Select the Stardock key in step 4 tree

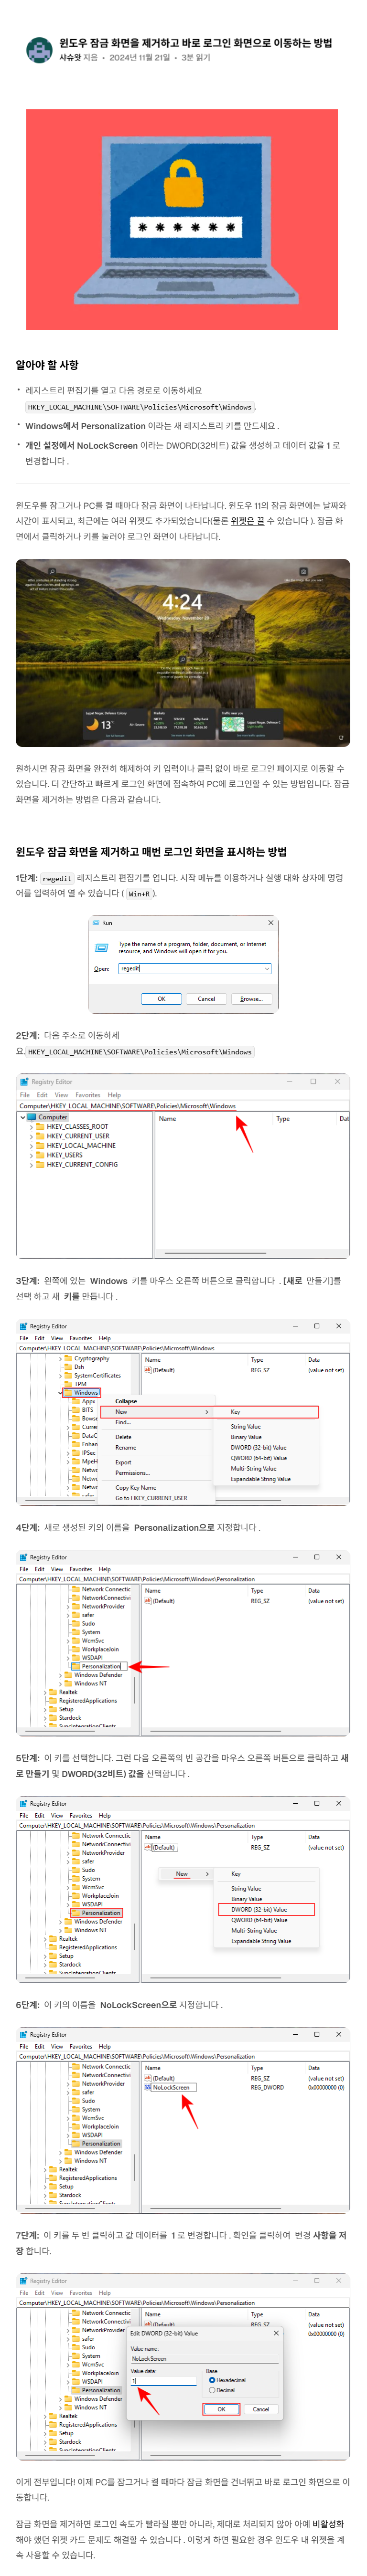point(70,1718)
